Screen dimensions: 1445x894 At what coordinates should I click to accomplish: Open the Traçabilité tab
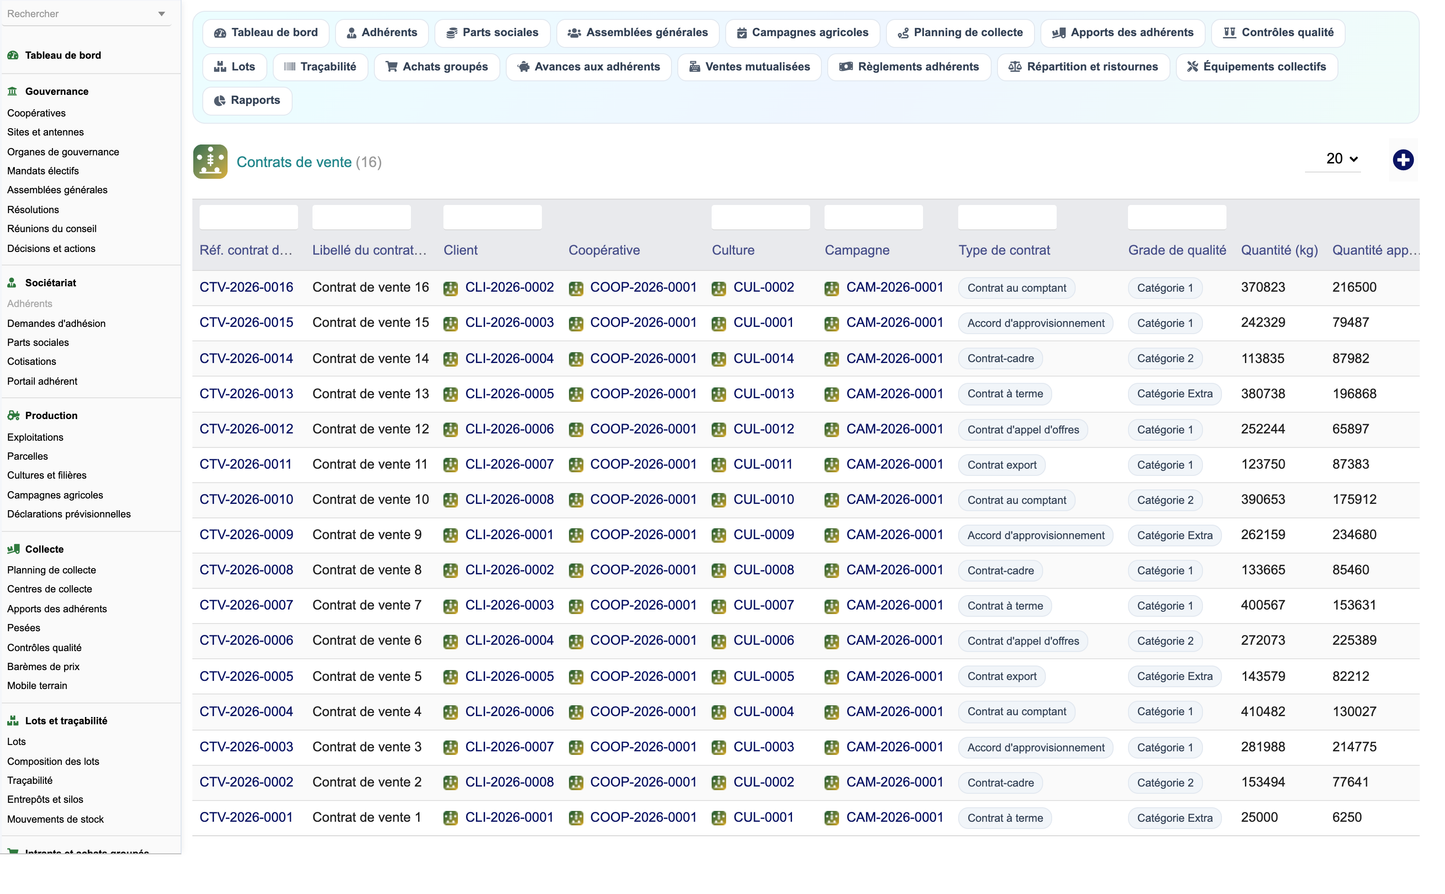coord(320,67)
